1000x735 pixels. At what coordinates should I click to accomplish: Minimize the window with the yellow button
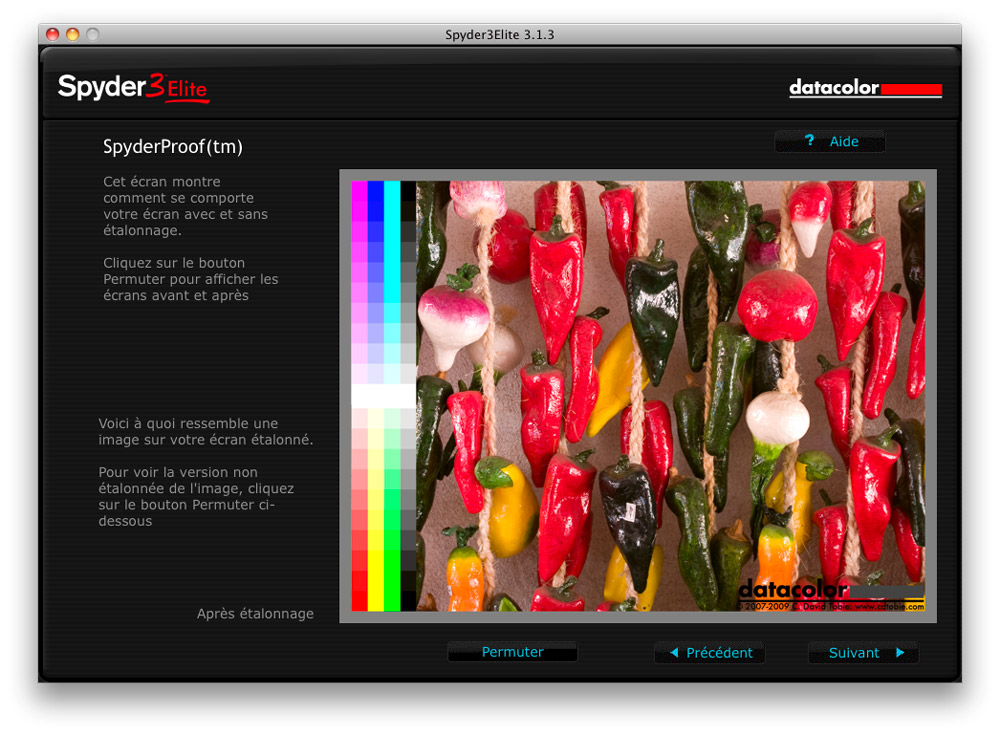tap(73, 34)
